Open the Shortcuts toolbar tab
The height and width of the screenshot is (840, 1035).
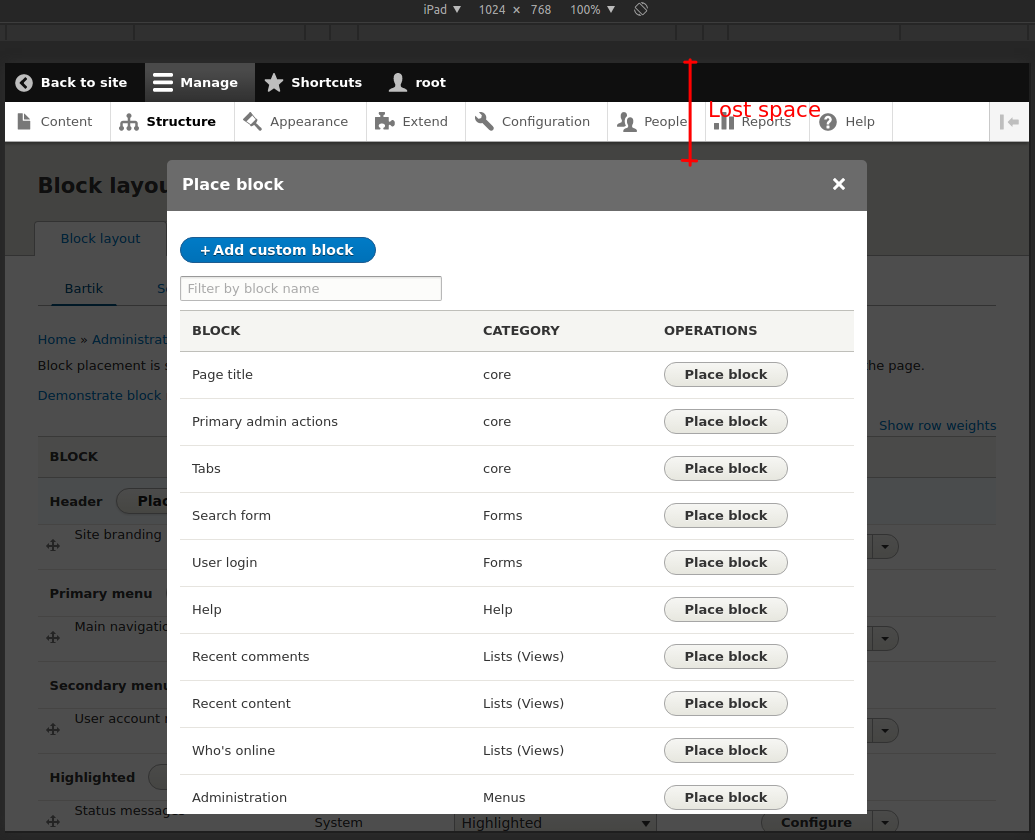313,82
